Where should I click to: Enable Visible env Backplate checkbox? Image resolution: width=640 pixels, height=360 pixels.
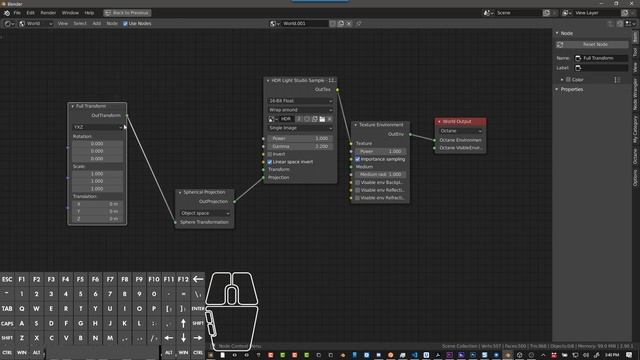coord(358,182)
